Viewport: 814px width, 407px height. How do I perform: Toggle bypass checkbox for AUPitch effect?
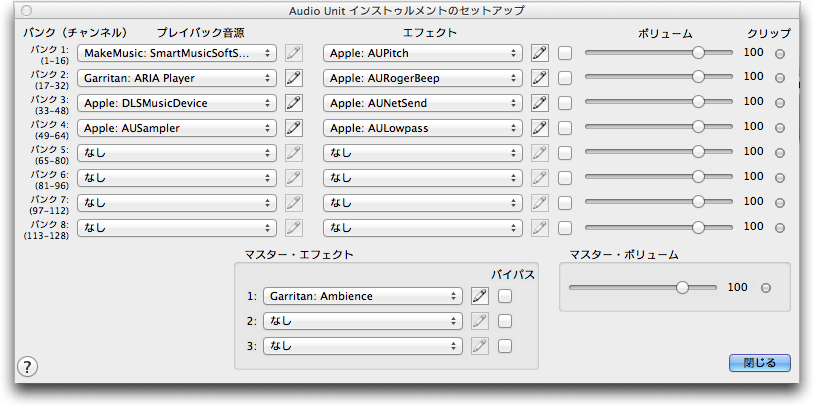565,53
